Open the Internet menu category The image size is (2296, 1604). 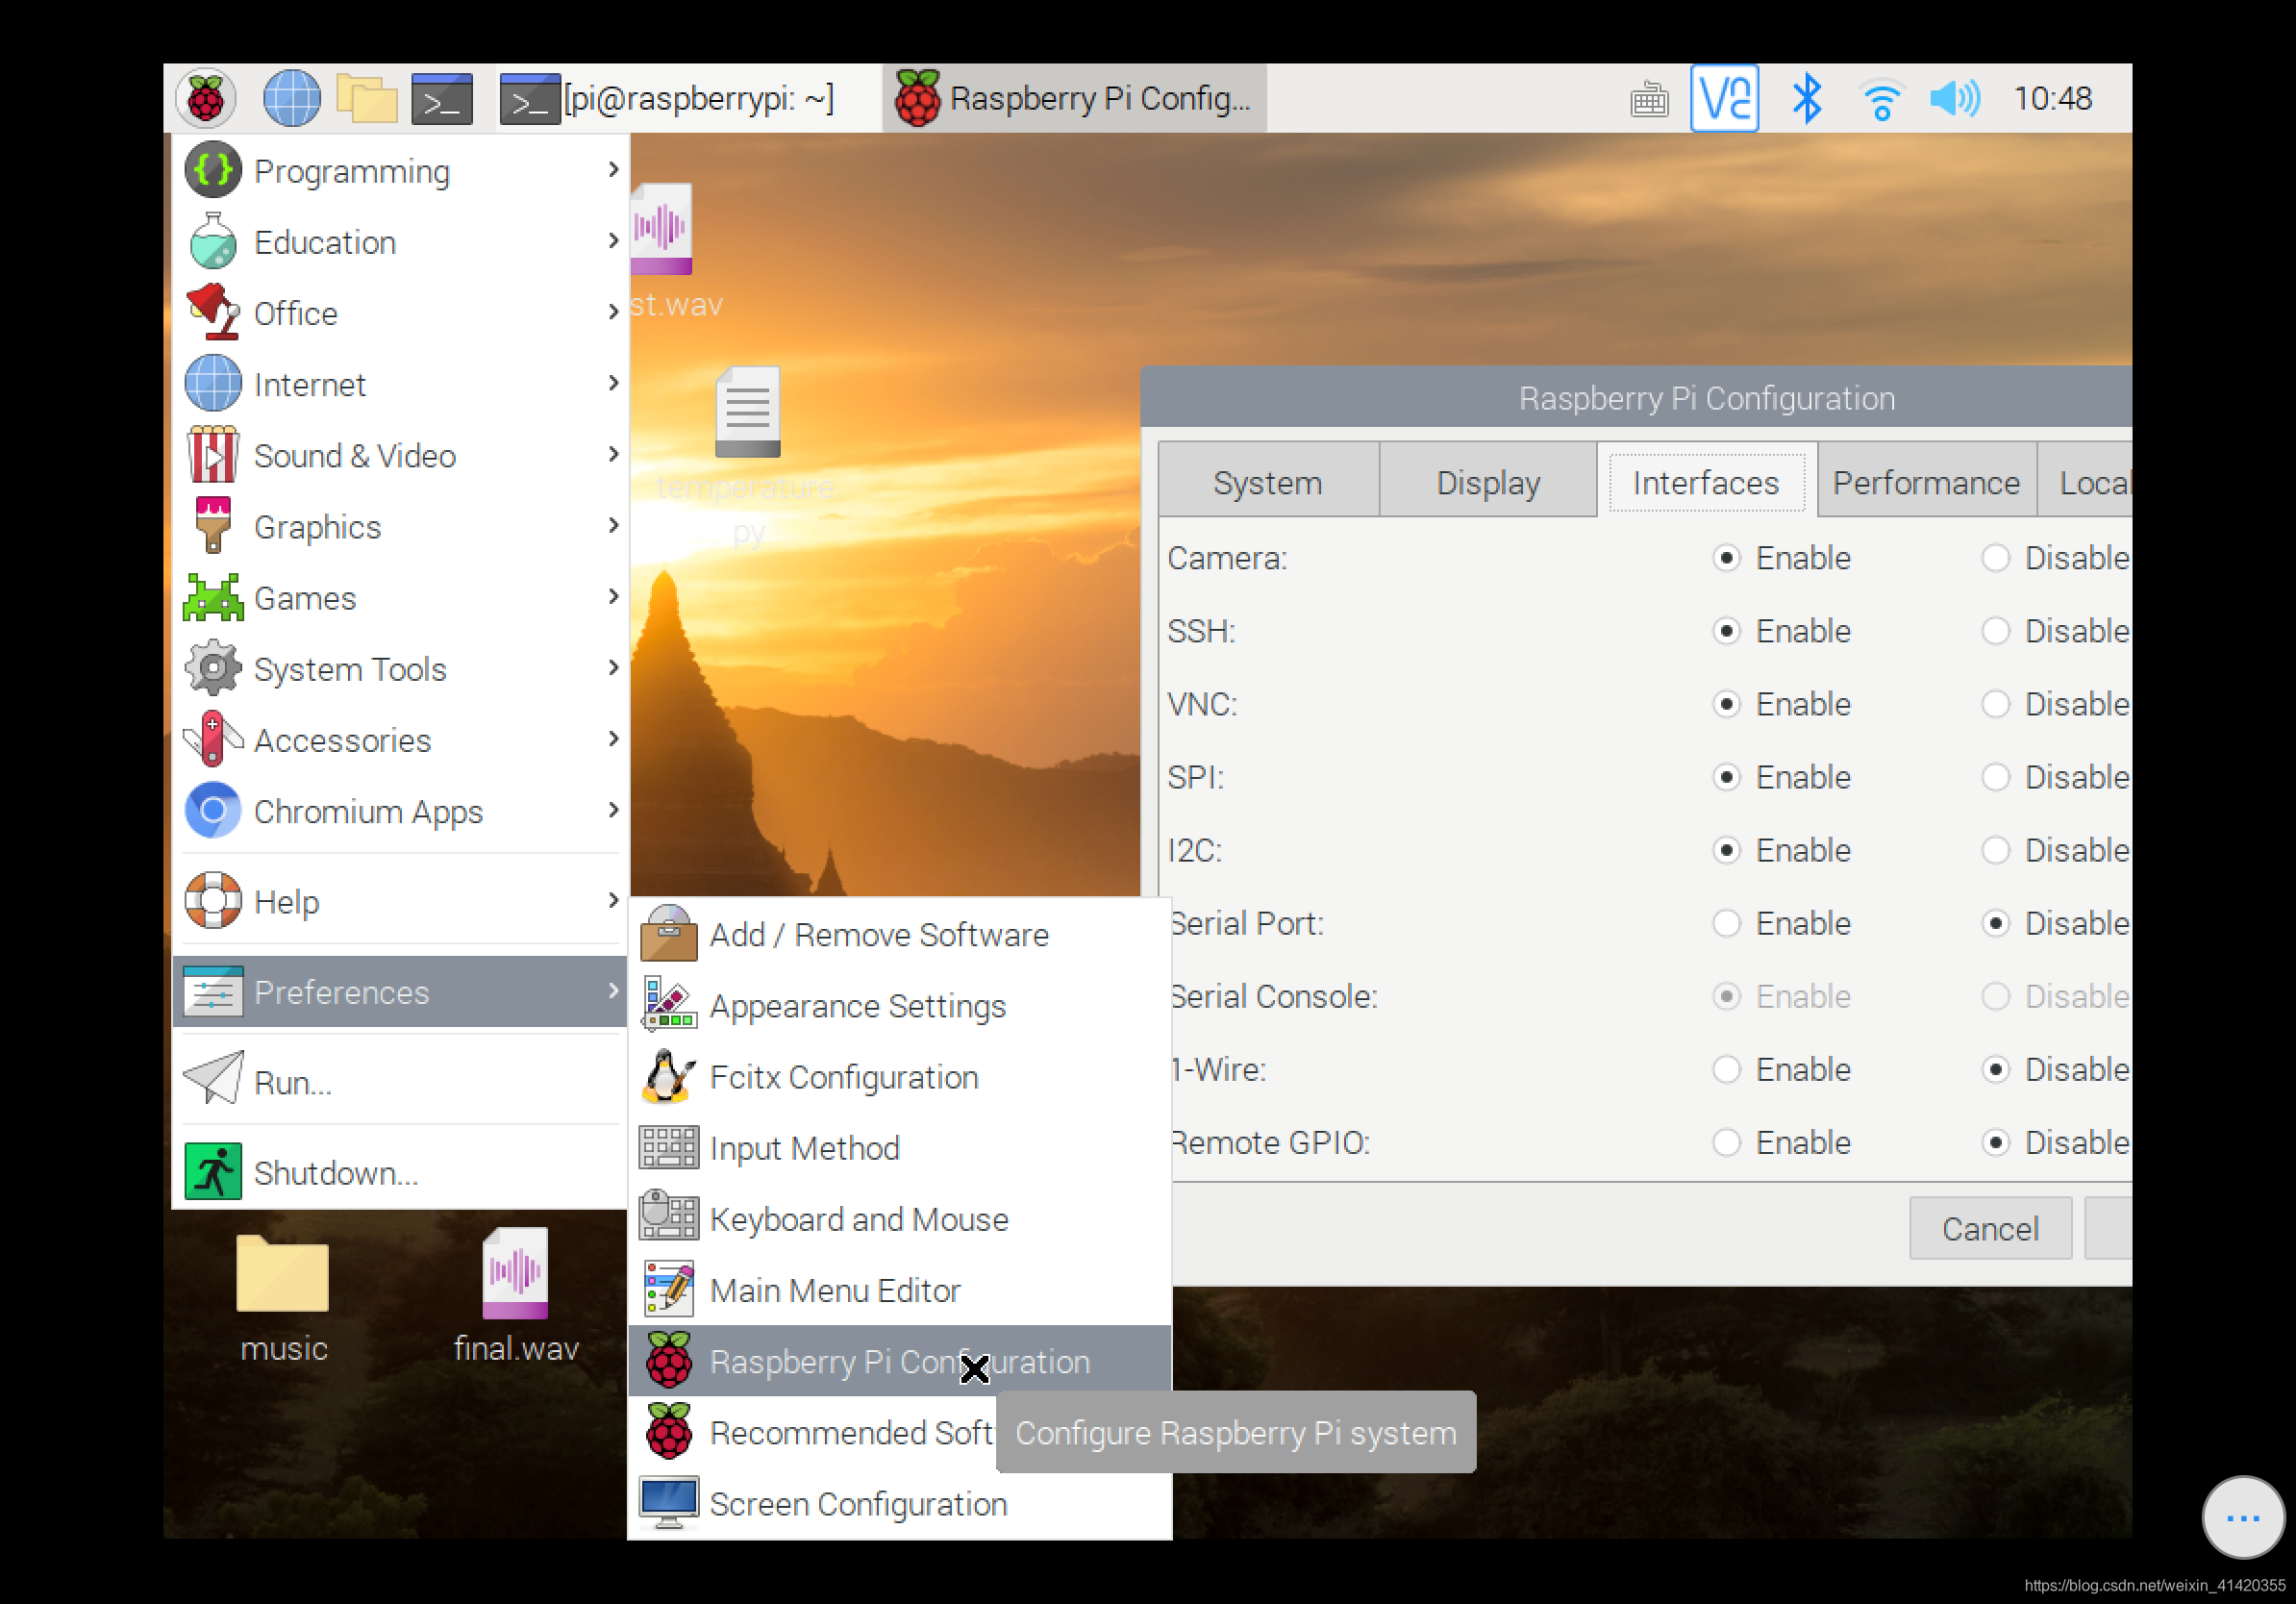tap(400, 384)
